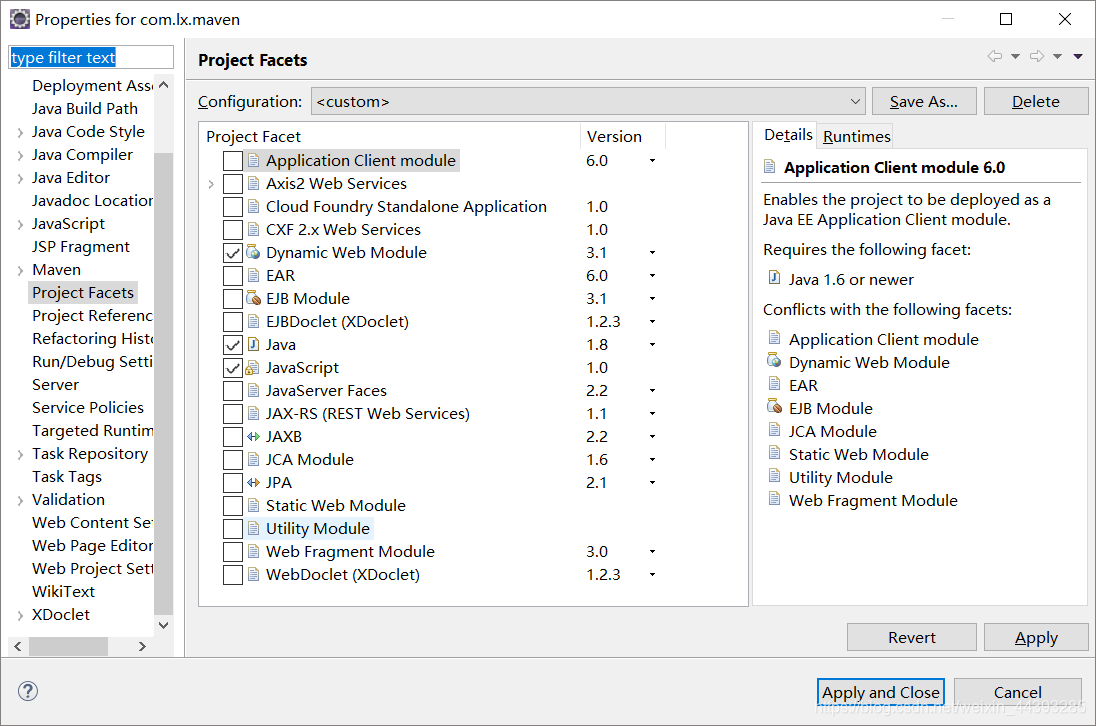Switch to the Details tab
The width and height of the screenshot is (1096, 726).
(x=788, y=135)
